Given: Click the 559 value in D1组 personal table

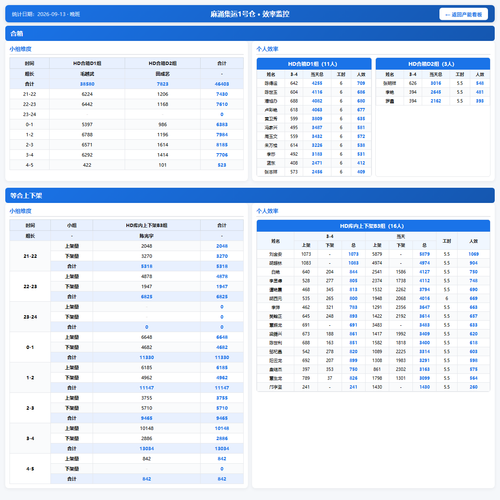Looking at the screenshot, I should pyautogui.click(x=294, y=136).
